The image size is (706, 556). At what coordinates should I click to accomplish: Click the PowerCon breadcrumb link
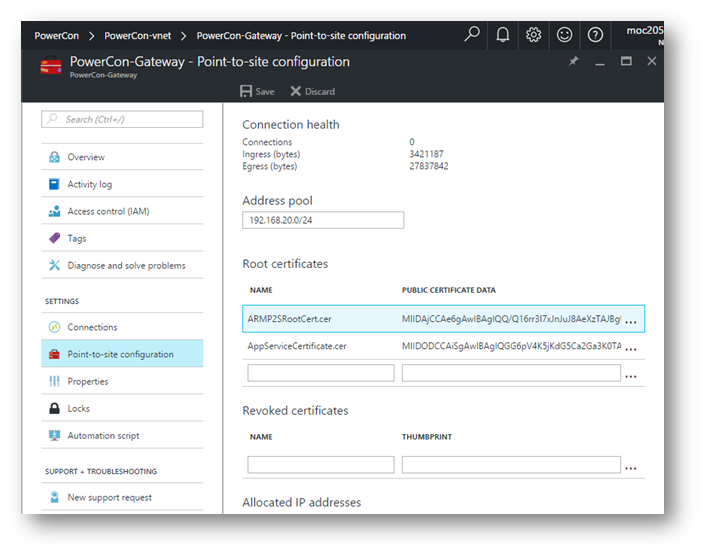57,36
